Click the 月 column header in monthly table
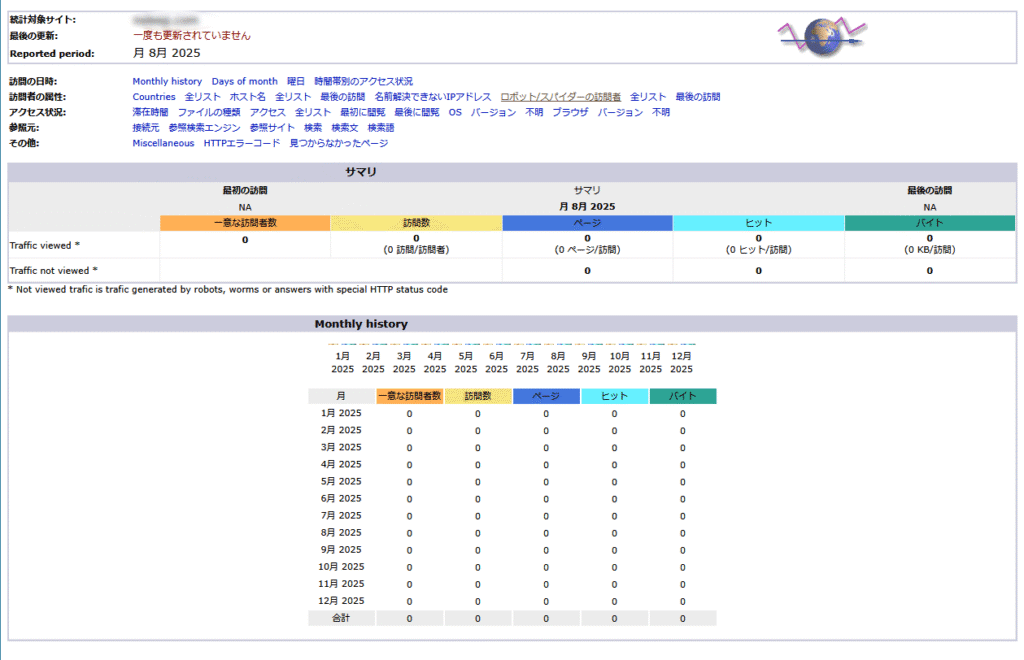 coord(341,396)
